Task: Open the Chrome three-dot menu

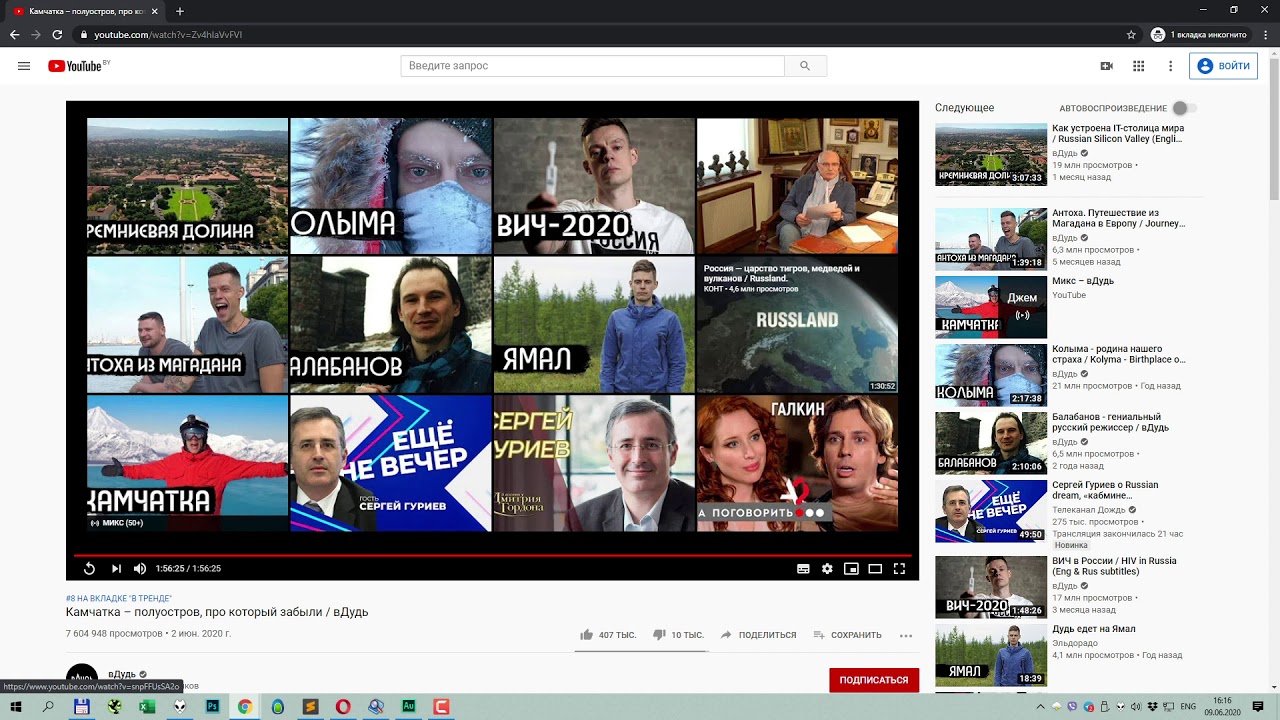Action: (x=1264, y=34)
